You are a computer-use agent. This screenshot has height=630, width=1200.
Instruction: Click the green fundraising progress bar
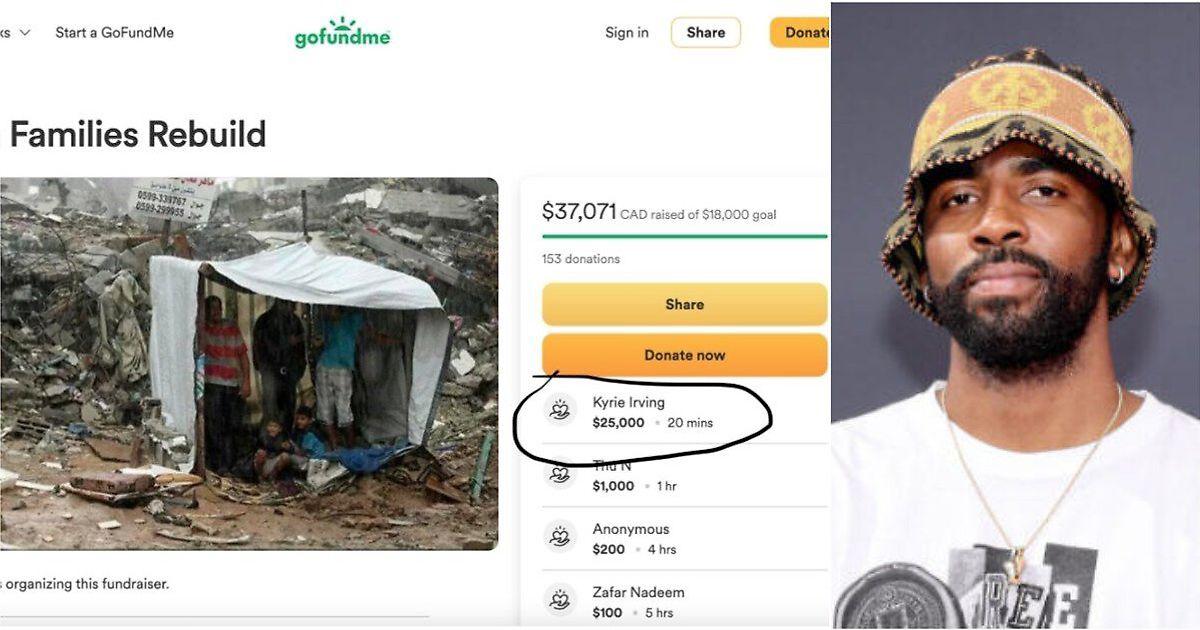685,236
